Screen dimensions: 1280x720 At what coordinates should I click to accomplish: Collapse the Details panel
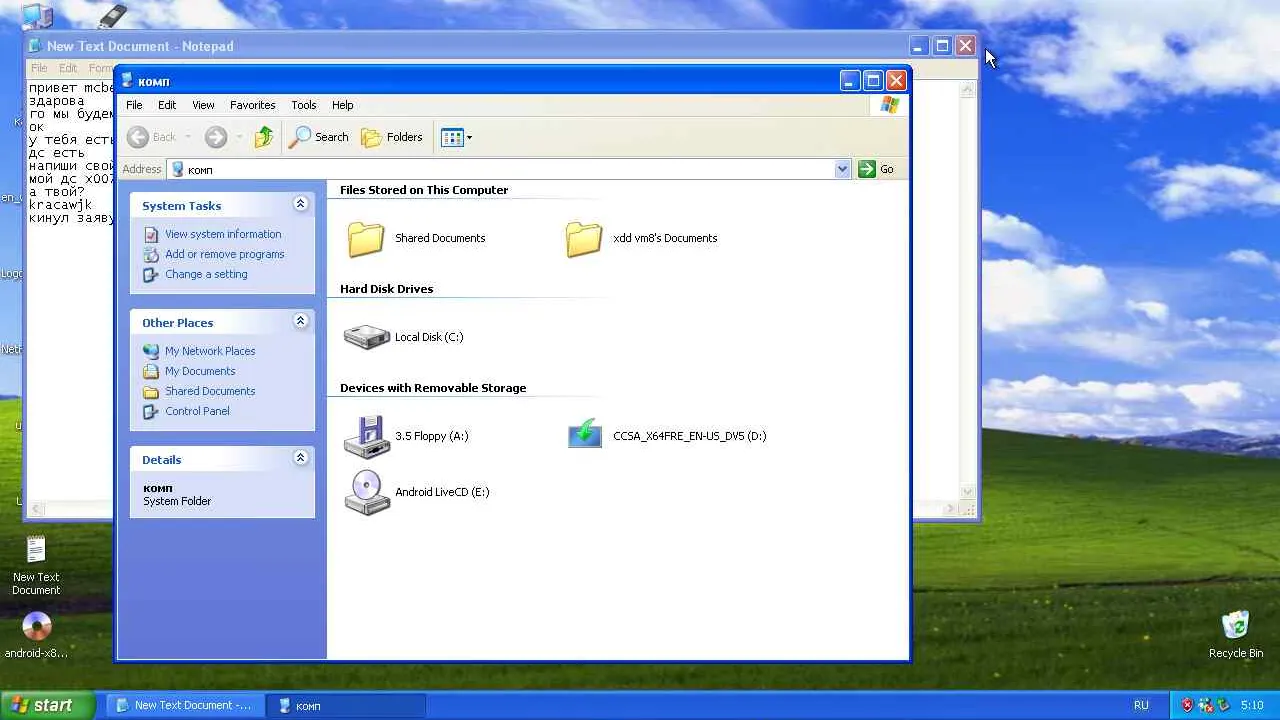(300, 458)
